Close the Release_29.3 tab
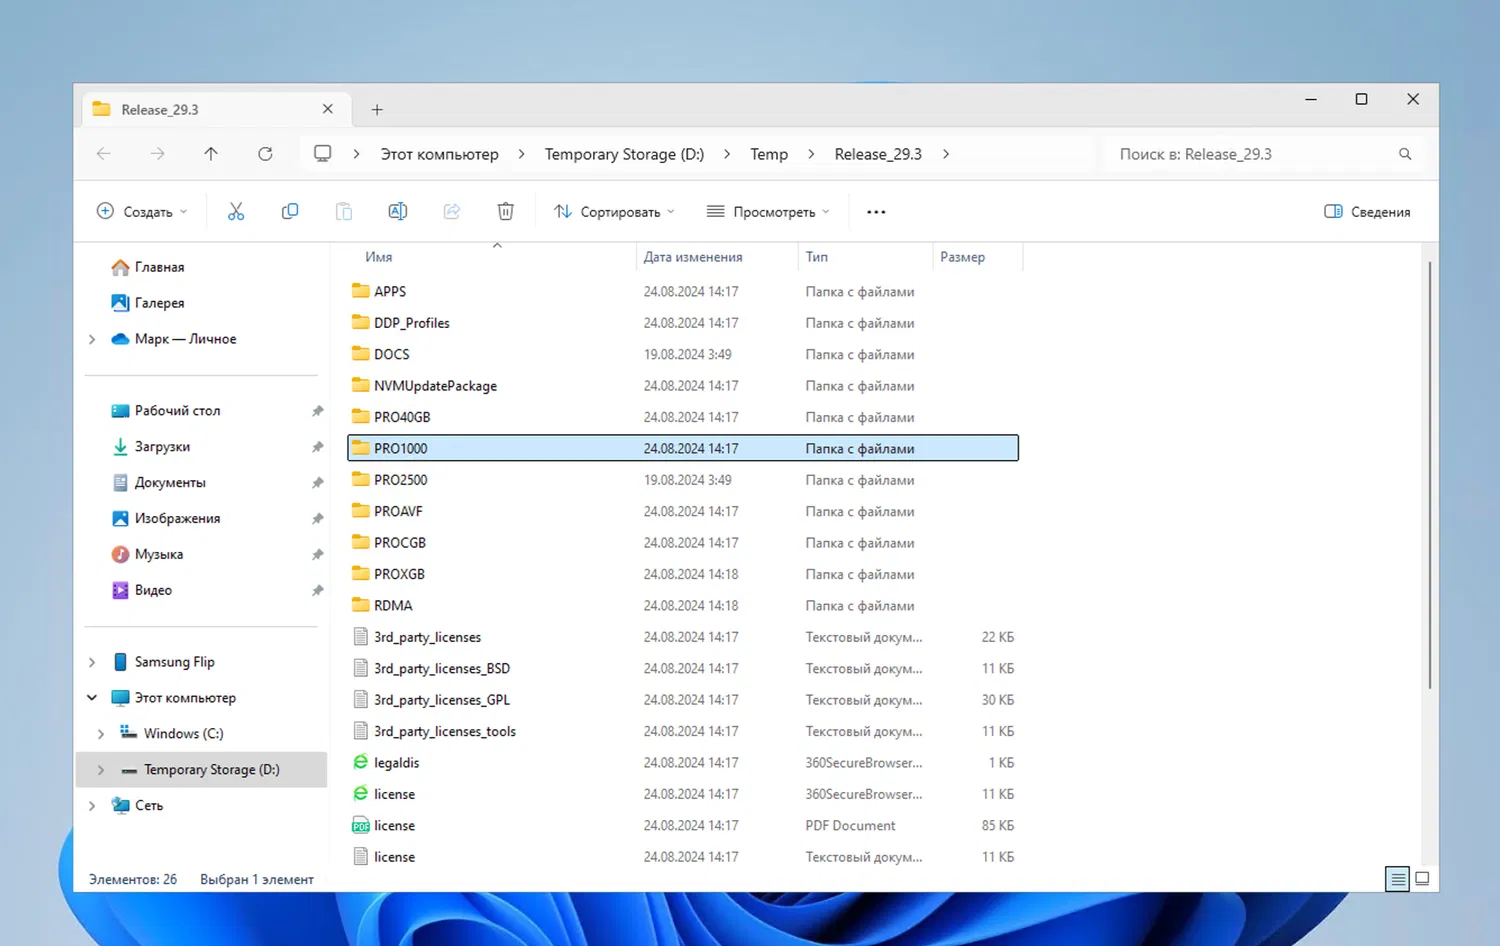 (x=328, y=109)
